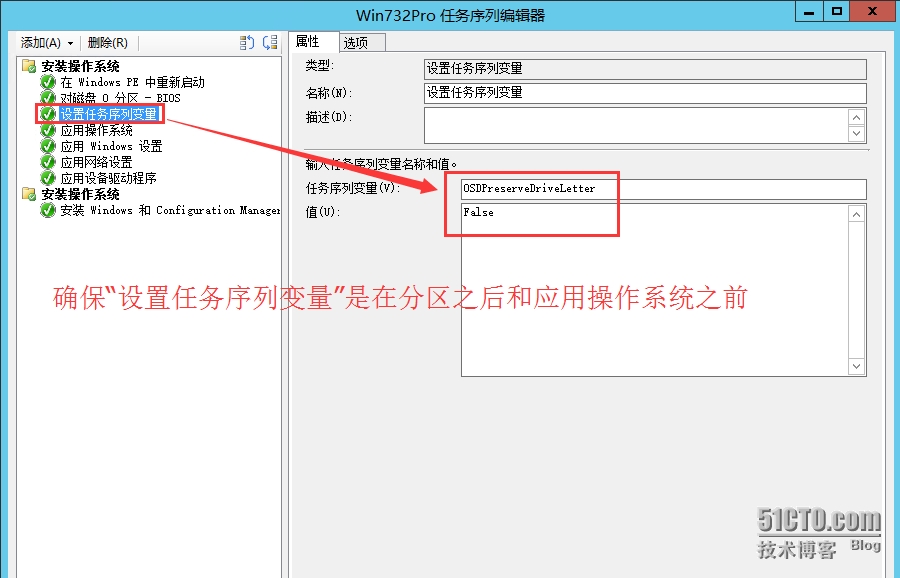Click the 类型 read-only field
This screenshot has width=900, height=578.
click(645, 69)
